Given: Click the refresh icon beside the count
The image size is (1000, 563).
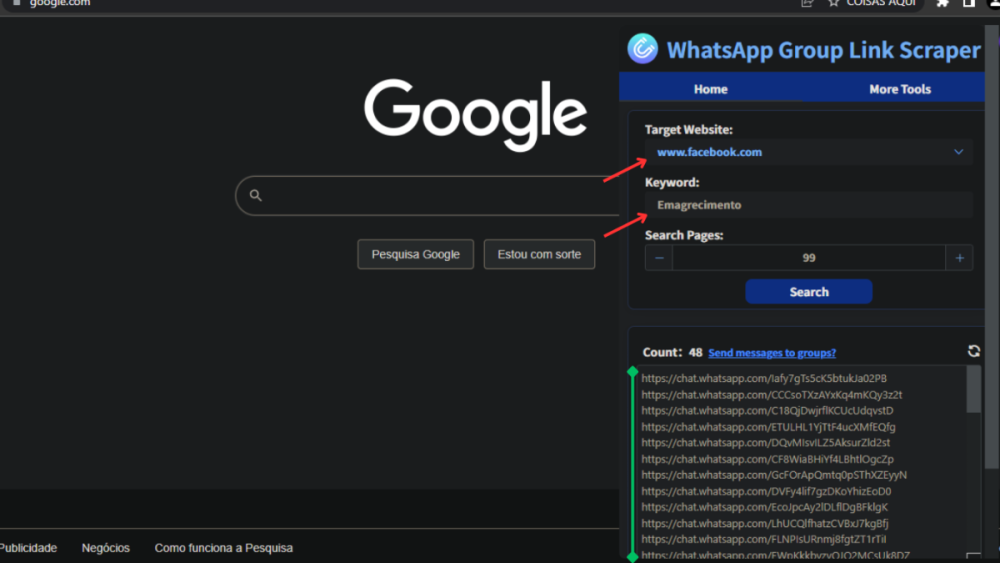Looking at the screenshot, I should pyautogui.click(x=973, y=351).
